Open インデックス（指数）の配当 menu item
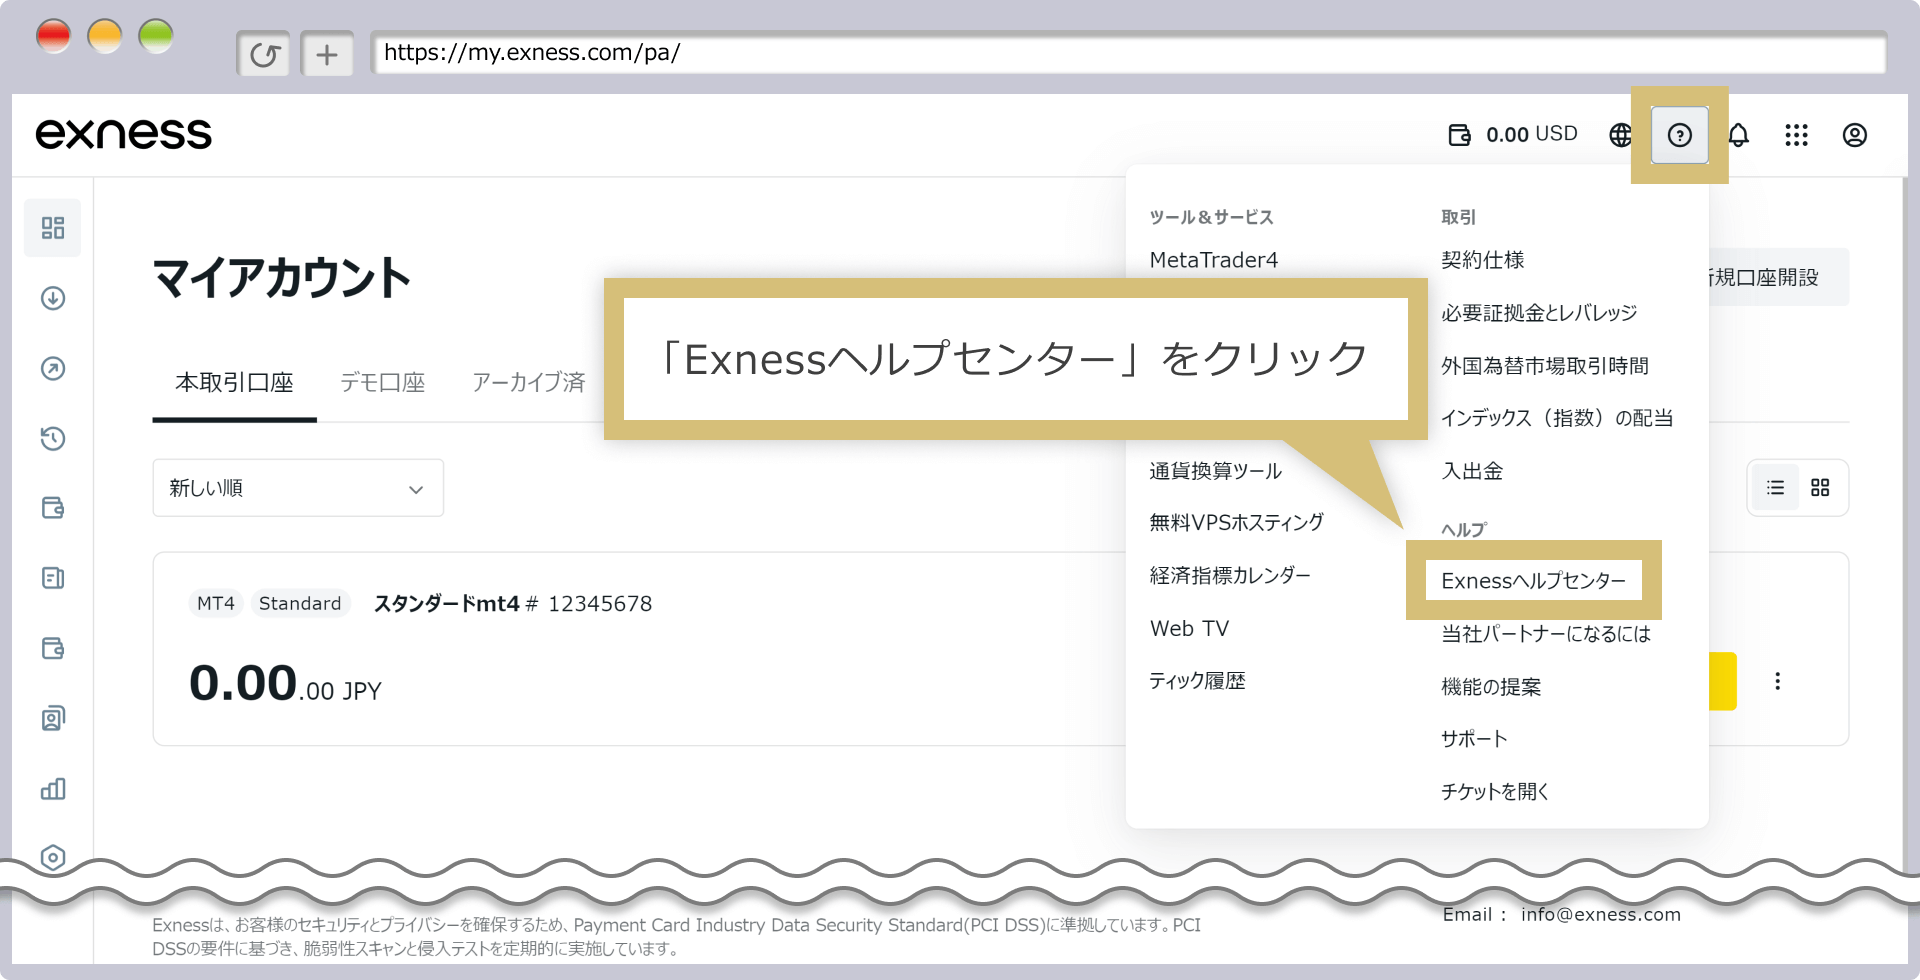Screen dimensions: 1920x980 click(1557, 418)
